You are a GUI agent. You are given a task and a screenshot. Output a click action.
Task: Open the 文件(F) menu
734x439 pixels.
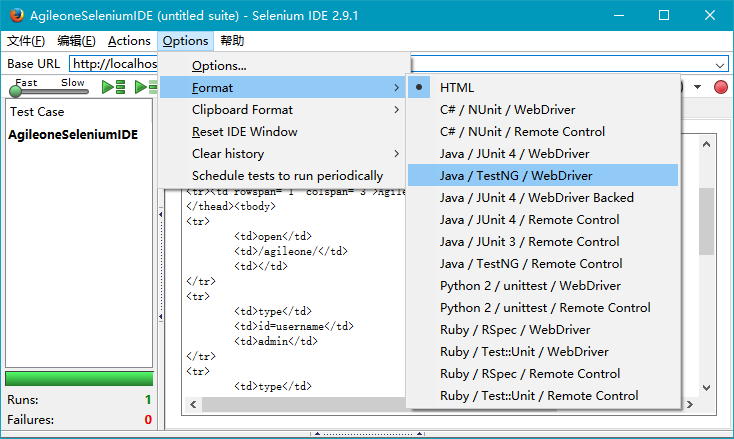tap(26, 41)
